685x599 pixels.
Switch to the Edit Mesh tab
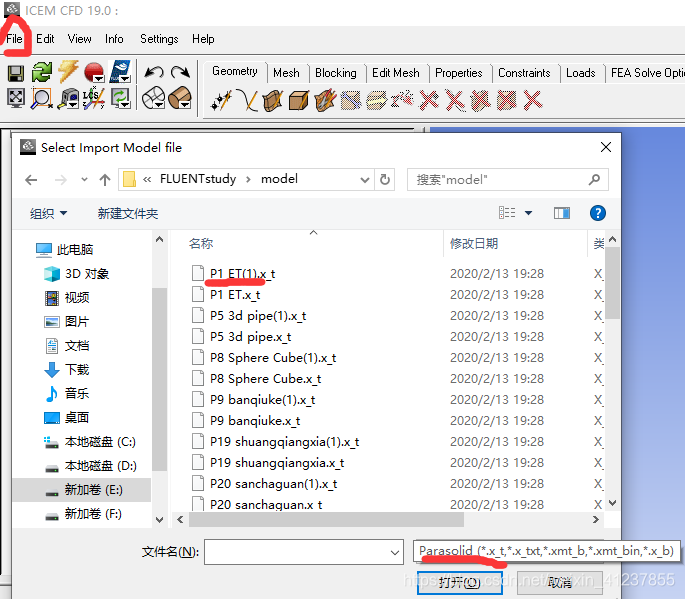click(x=396, y=73)
